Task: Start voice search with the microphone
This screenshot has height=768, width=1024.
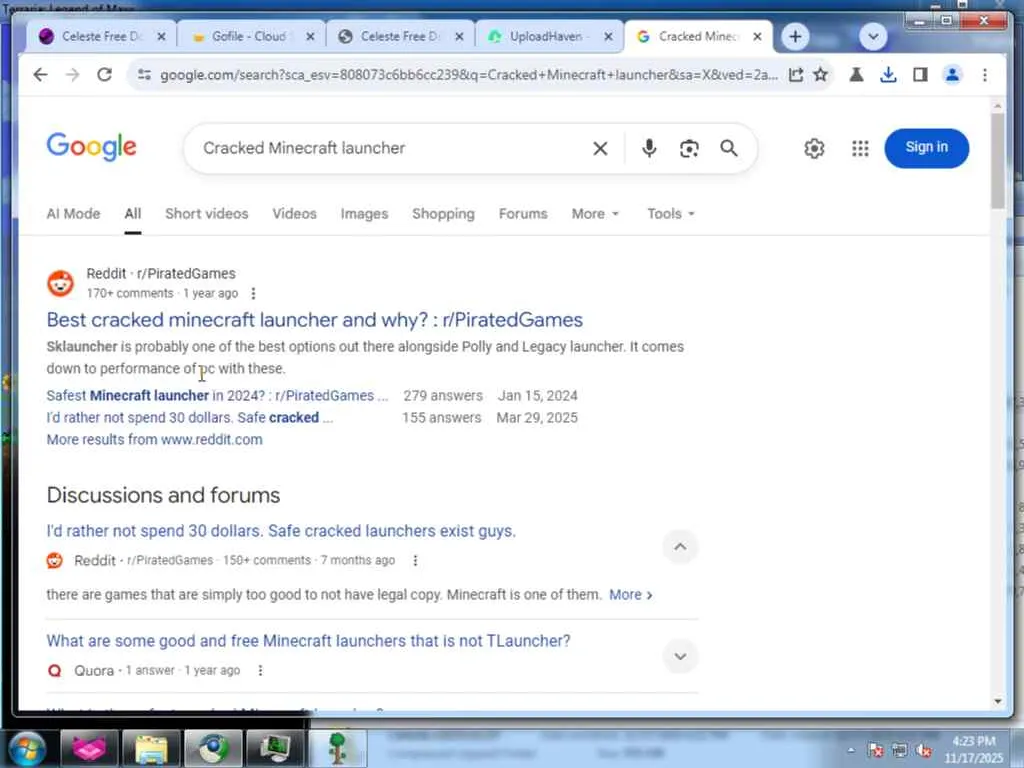Action: [649, 148]
